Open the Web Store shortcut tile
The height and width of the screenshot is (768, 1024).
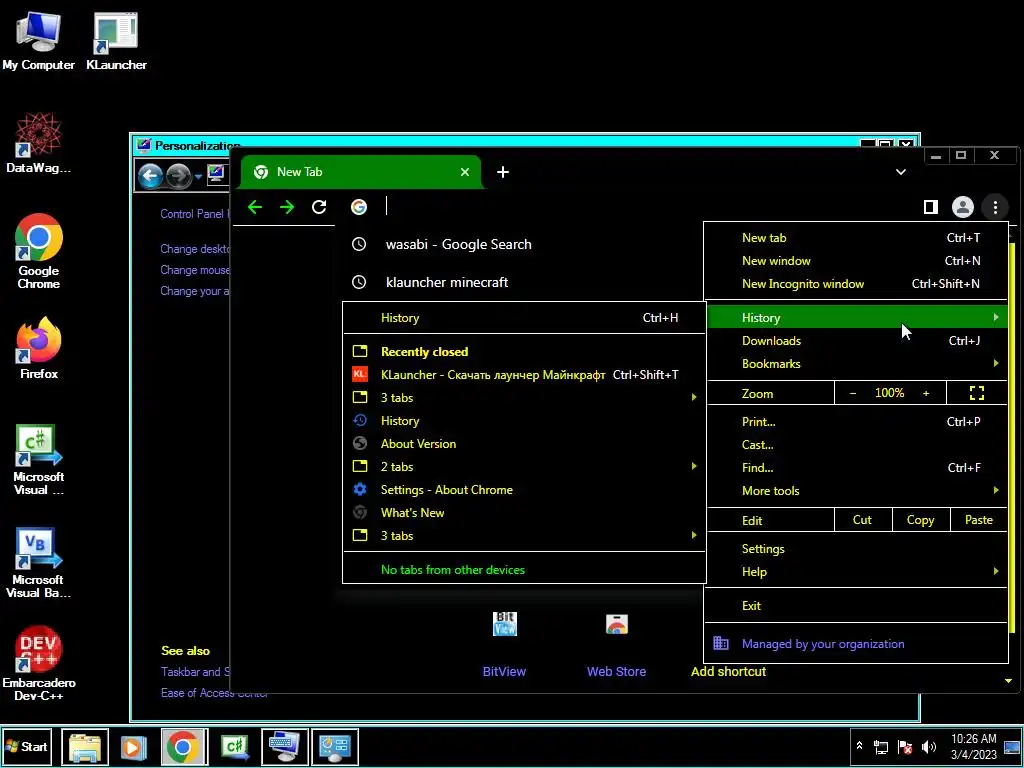pyautogui.click(x=616, y=643)
